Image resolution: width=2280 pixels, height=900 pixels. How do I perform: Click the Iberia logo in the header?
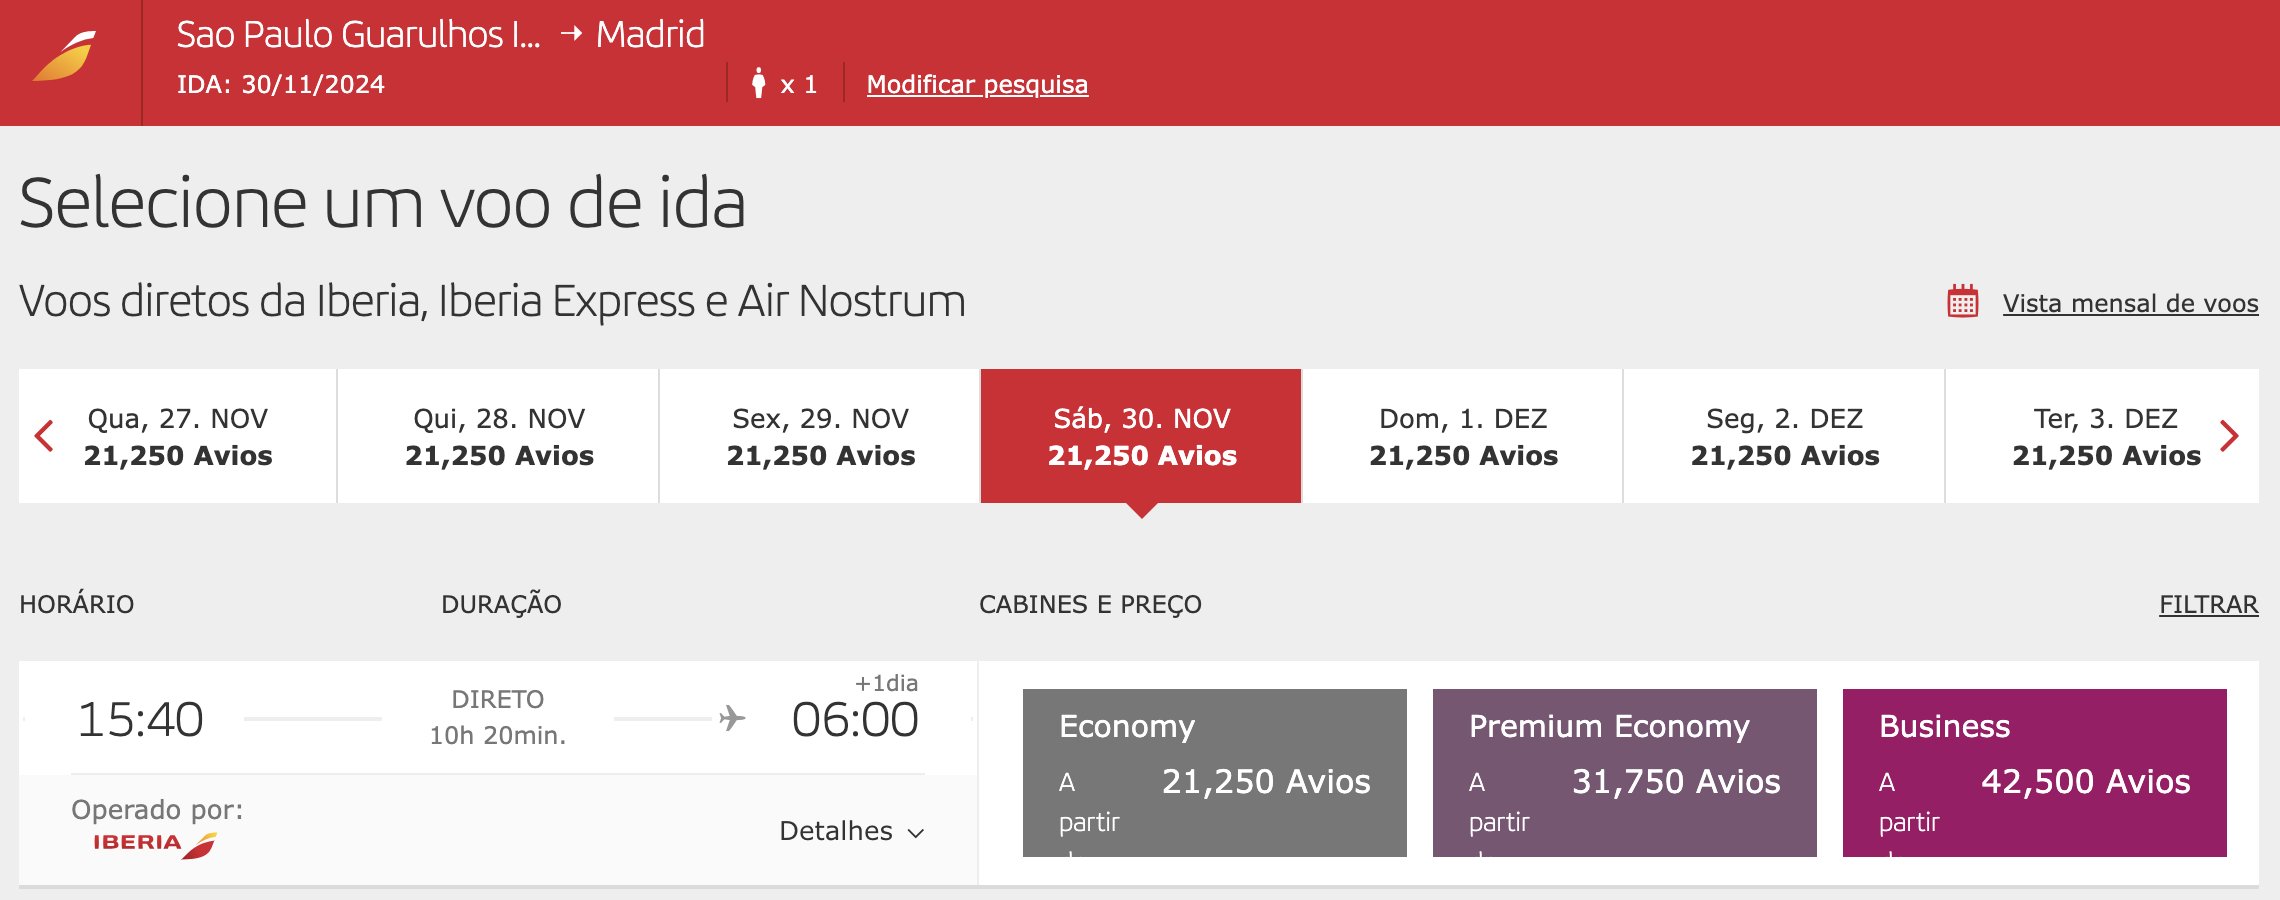65,56
